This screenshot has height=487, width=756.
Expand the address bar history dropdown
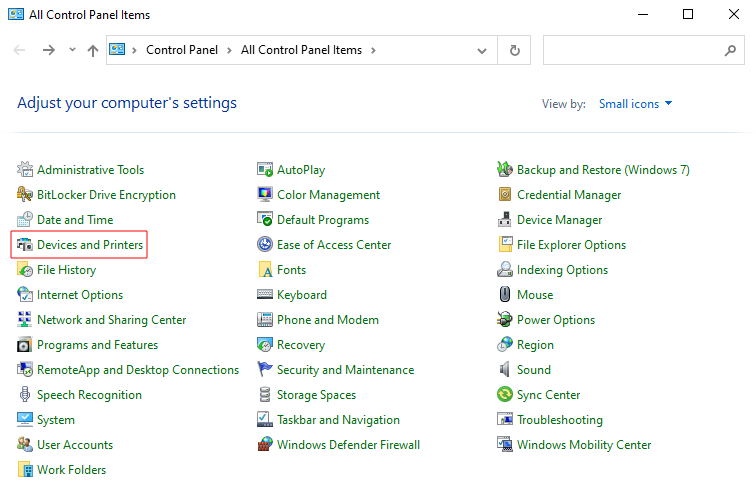(x=482, y=50)
